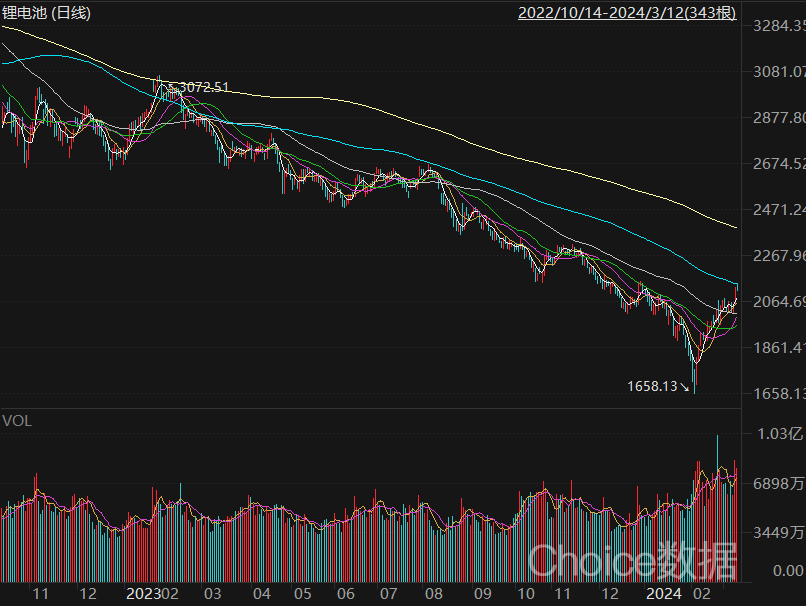Click the 3284.35 price axis label

click(778, 26)
